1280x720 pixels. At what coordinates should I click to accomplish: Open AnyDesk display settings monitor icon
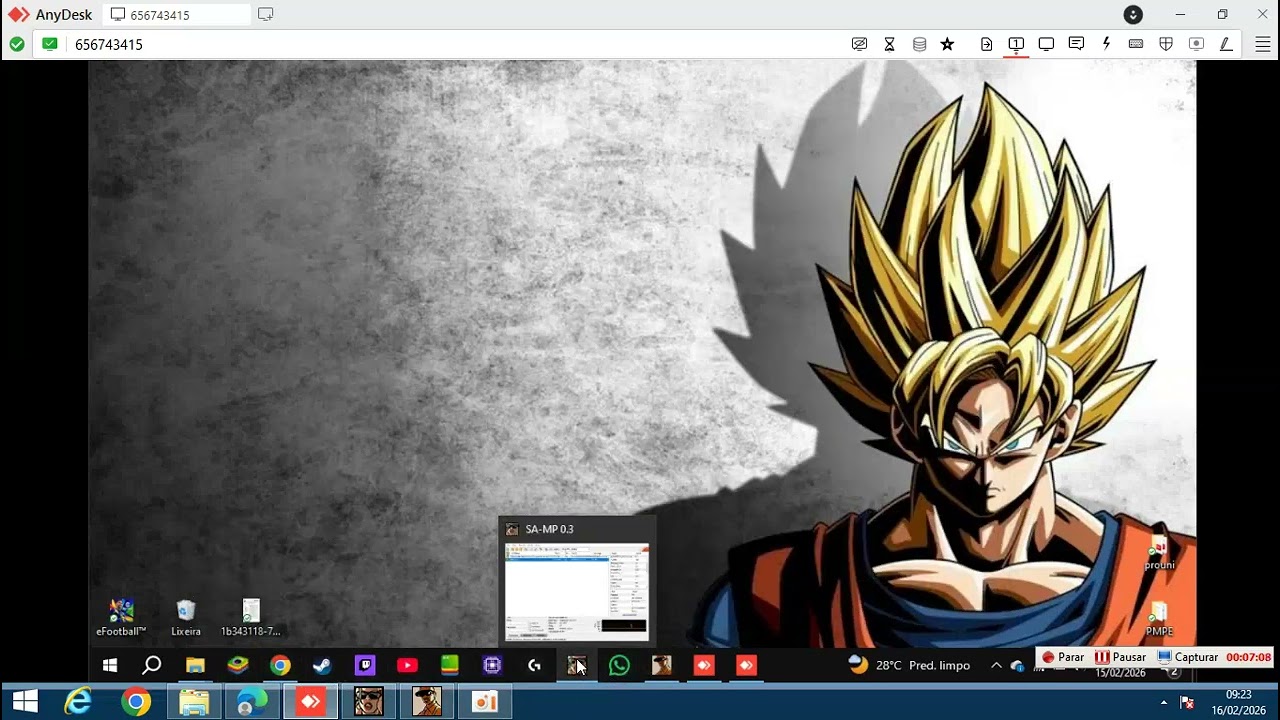point(1046,44)
